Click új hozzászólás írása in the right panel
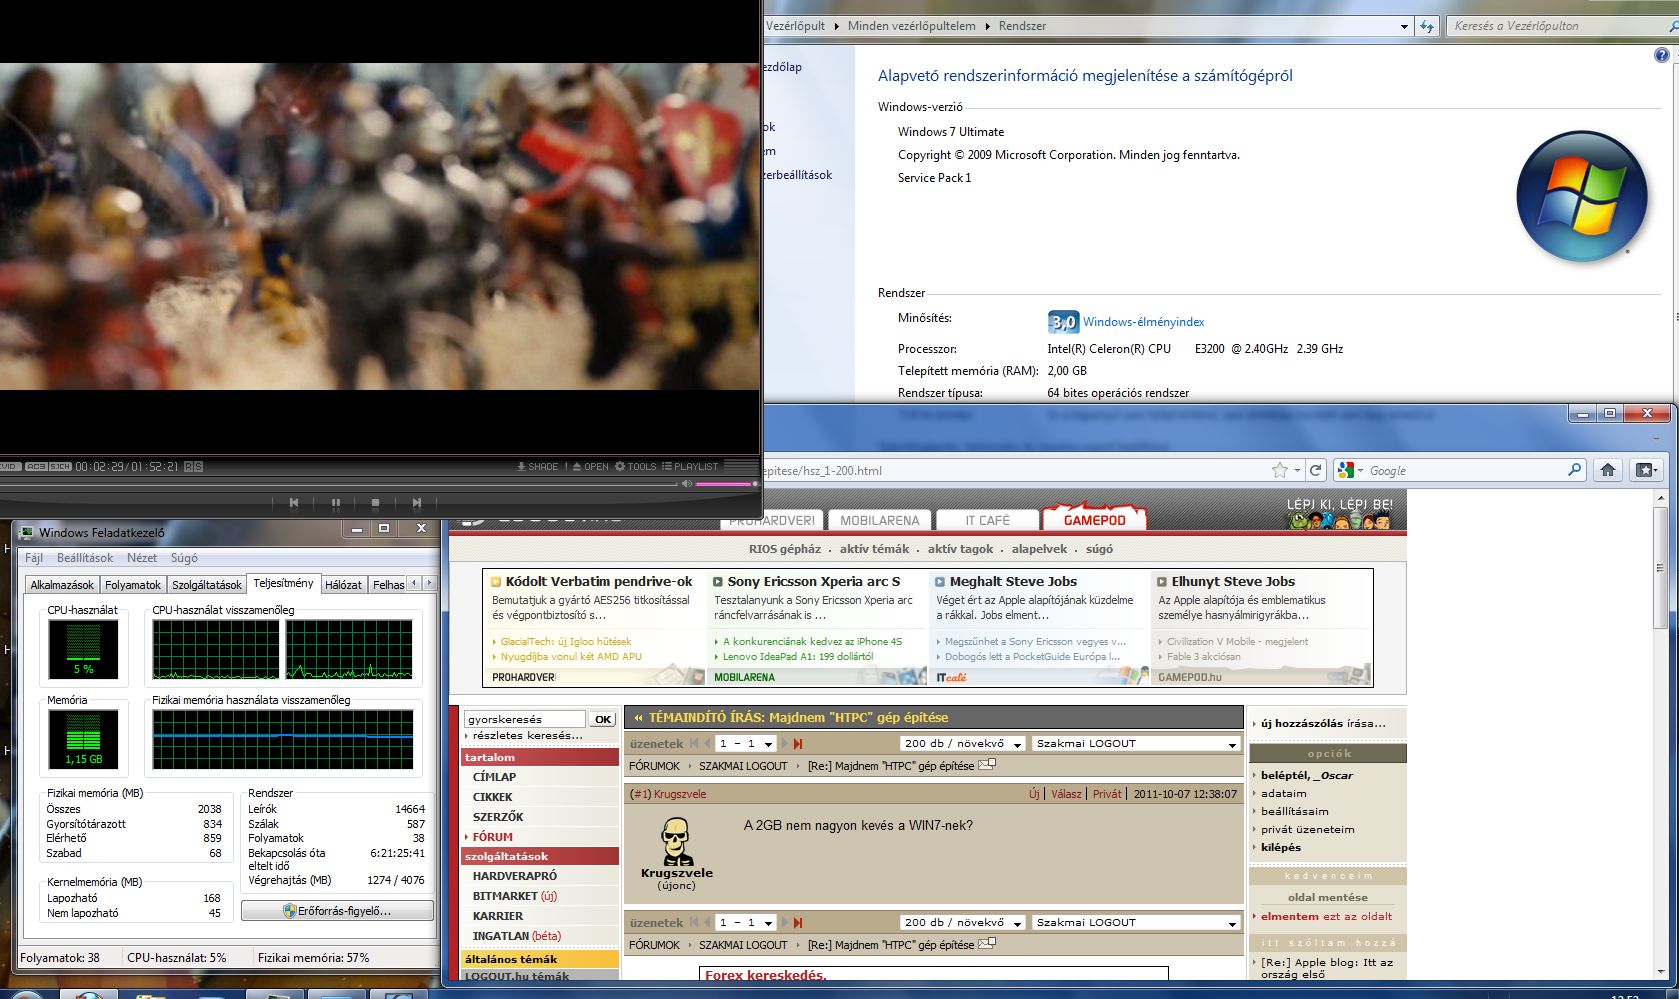1679x999 pixels. click(1323, 723)
